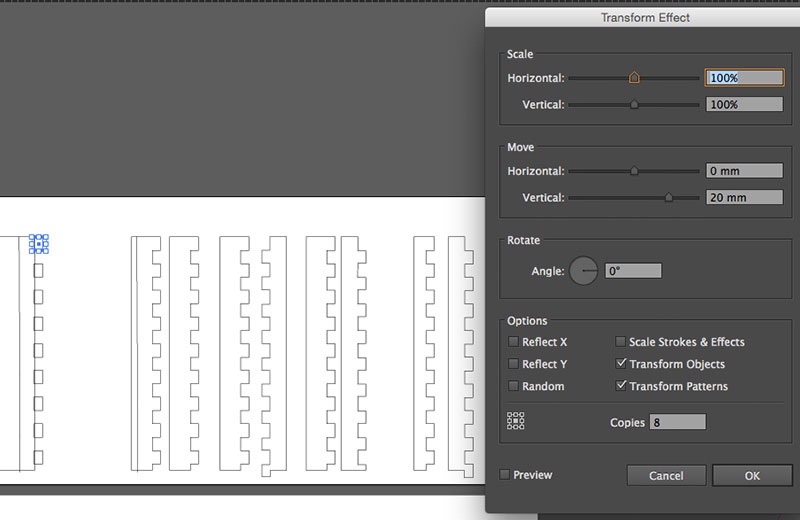The width and height of the screenshot is (800, 520).
Task: Click the Transform Effect dialog title bar
Action: tap(643, 17)
